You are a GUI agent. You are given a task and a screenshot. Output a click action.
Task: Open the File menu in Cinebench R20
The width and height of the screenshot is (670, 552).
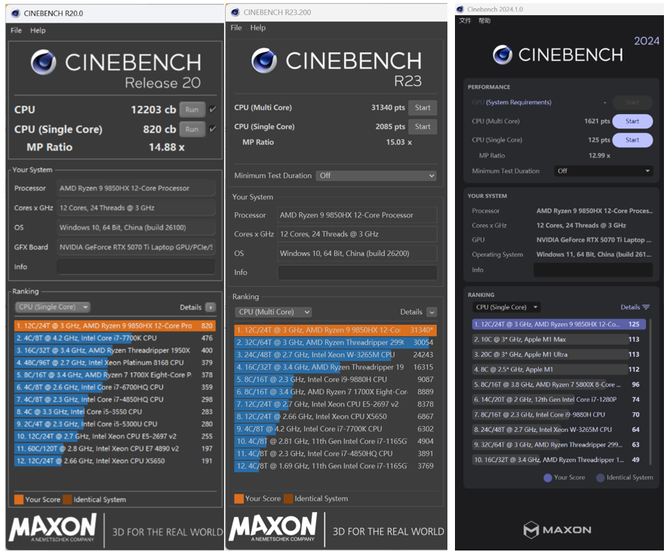(x=16, y=30)
